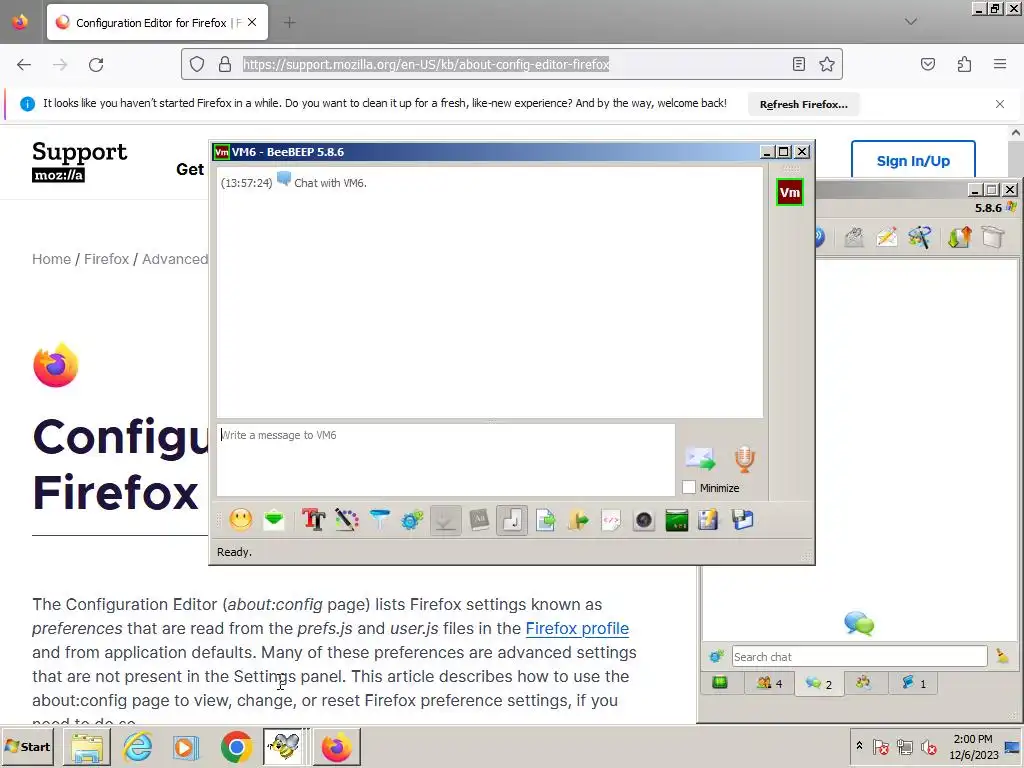Click the Home breadcrumb link
The width and height of the screenshot is (1024, 768).
coord(52,259)
